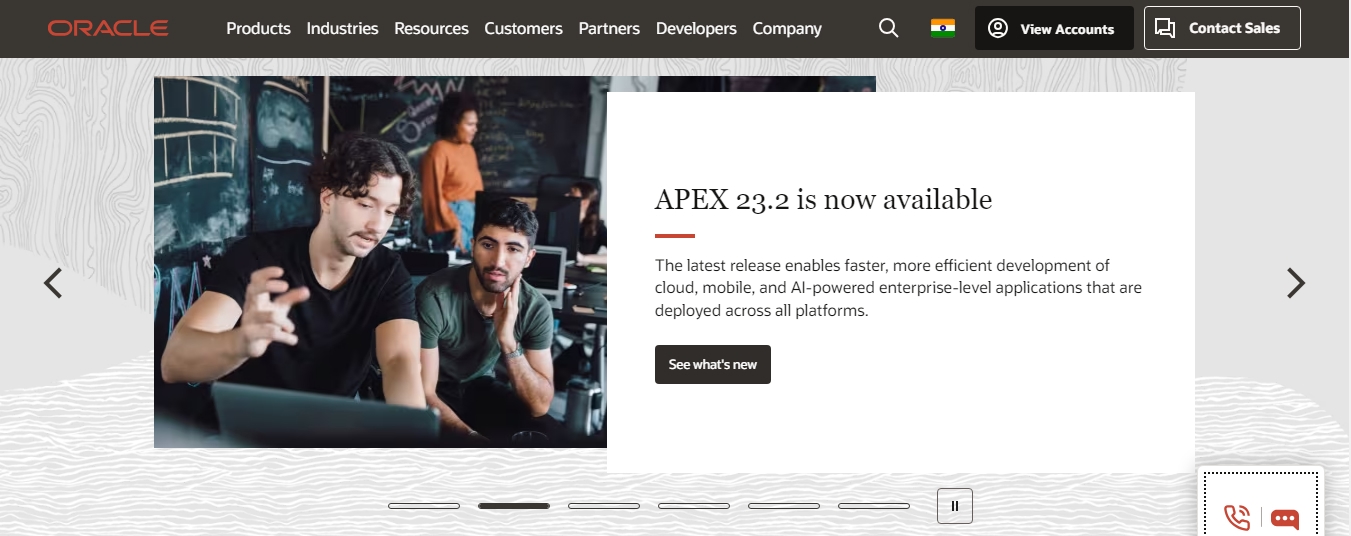Pause the carousel autoplay
Screen dimensions: 1351x536
tap(955, 506)
